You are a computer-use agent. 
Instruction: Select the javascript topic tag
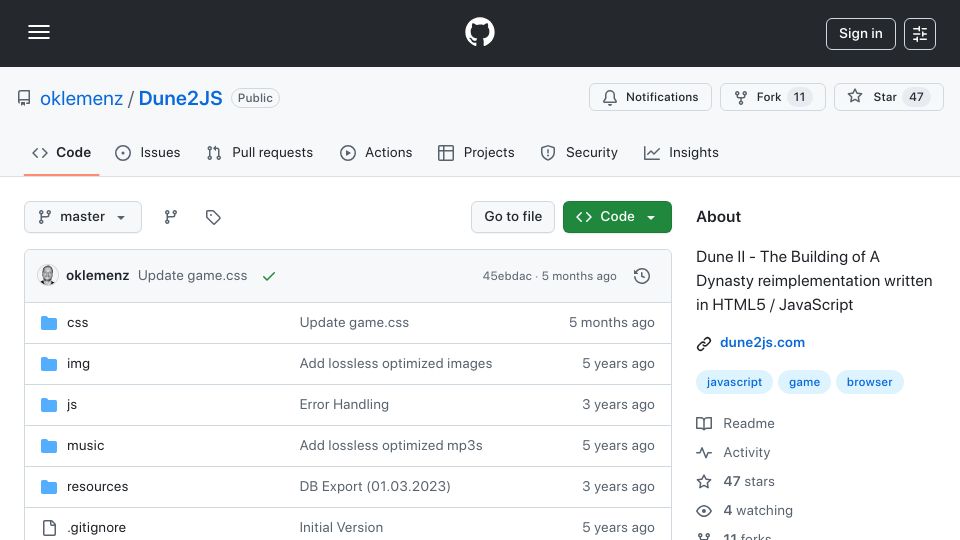pos(734,382)
